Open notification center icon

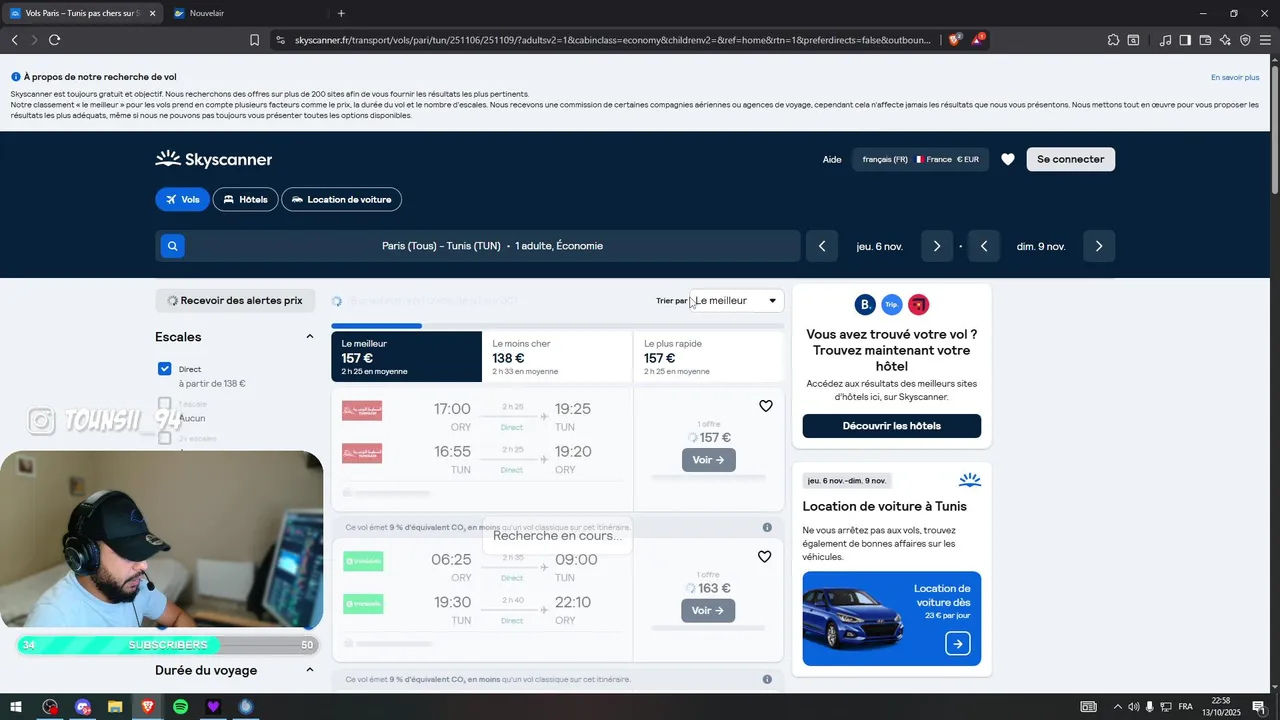click(x=1259, y=707)
